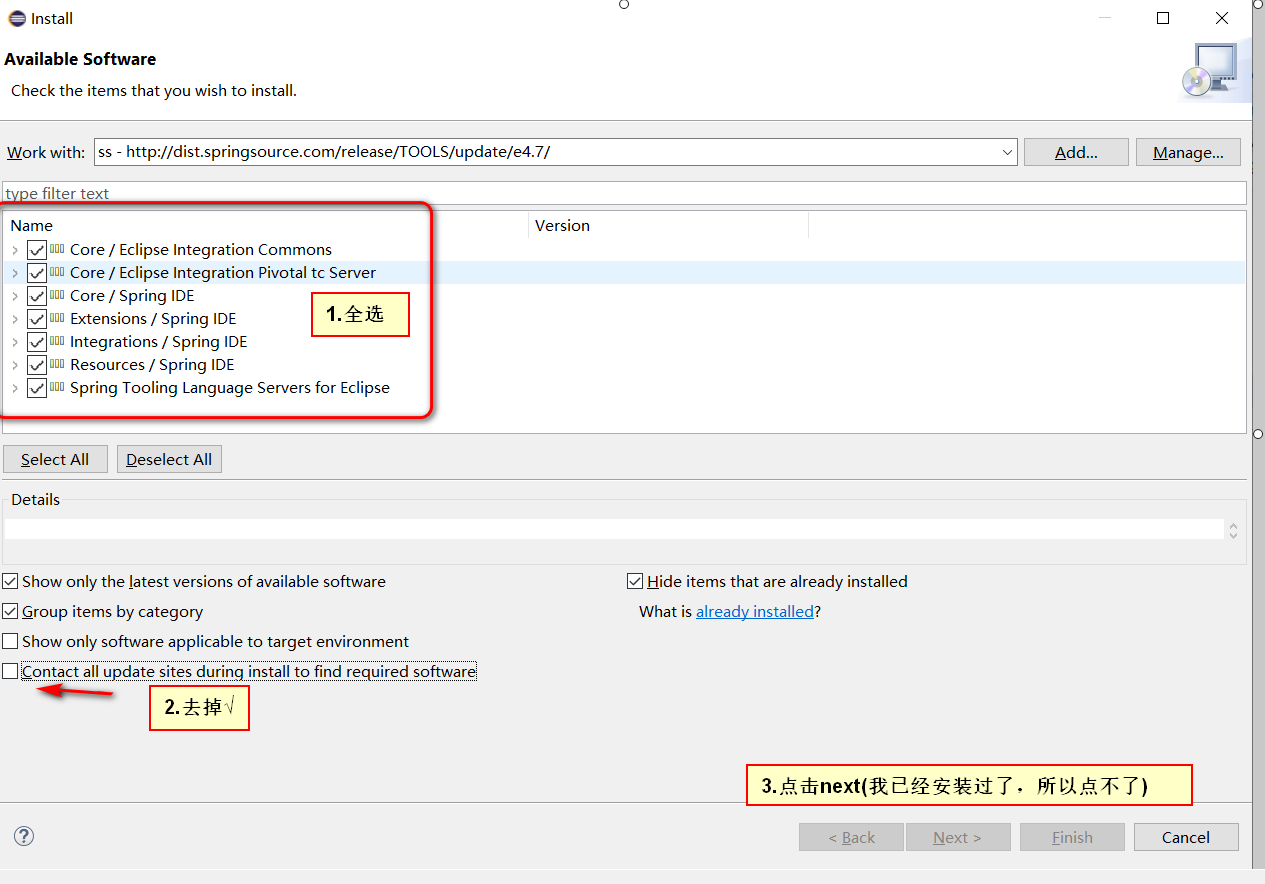Expand the Integrations / Spring IDE node
This screenshot has width=1265, height=884.
coord(15,342)
